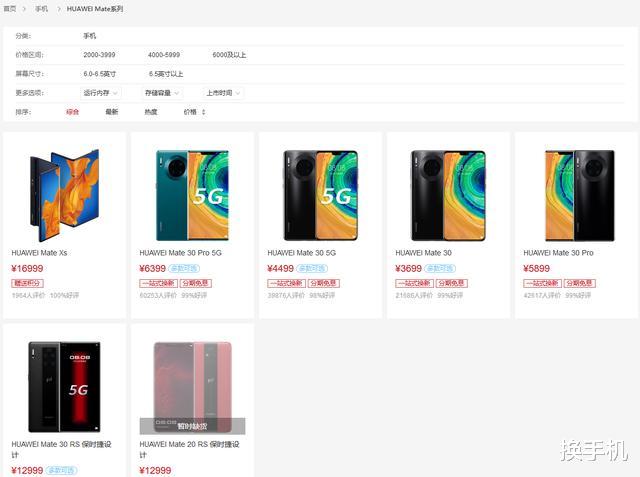Click the HUAWEI Mate Xs title
The height and width of the screenshot is (477, 640).
click(39, 253)
